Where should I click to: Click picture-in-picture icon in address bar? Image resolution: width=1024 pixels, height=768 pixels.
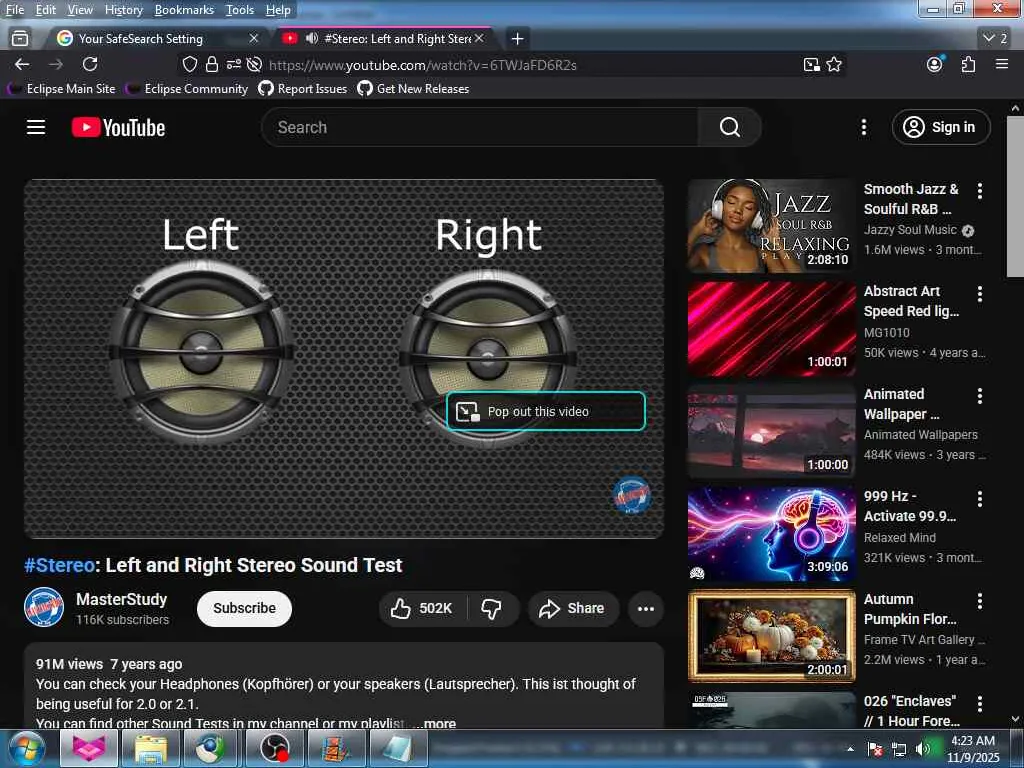[811, 64]
